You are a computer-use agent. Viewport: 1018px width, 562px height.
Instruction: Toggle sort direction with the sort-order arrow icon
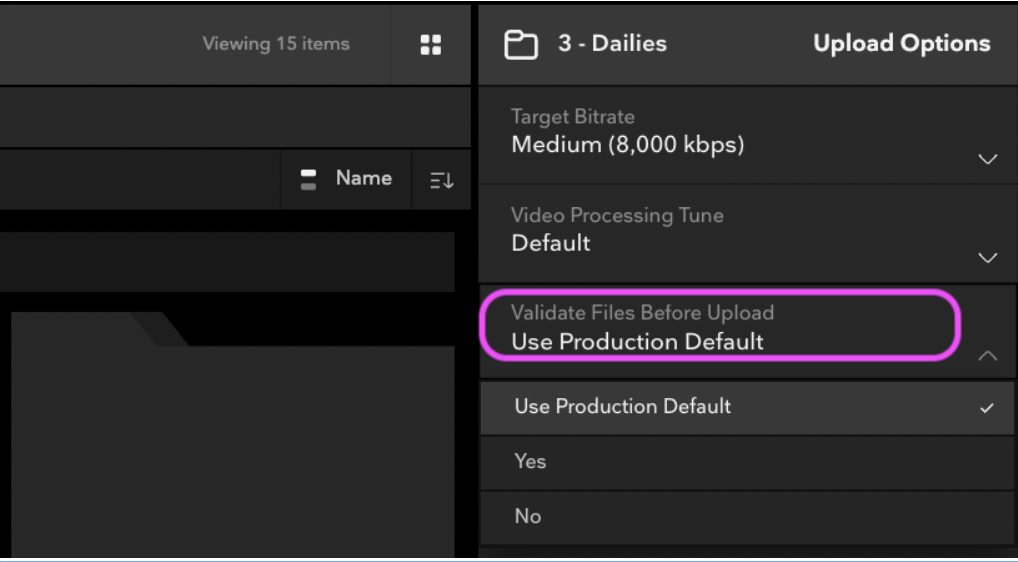point(442,180)
